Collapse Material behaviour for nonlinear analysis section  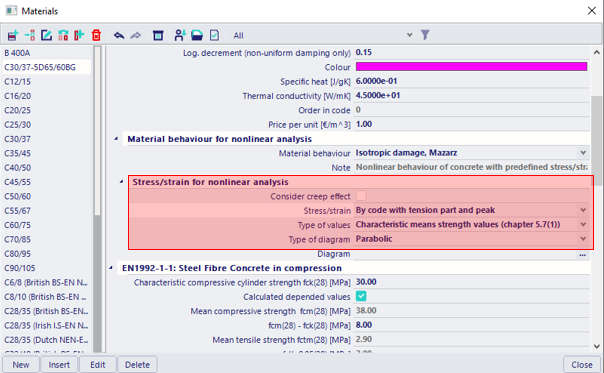pos(116,139)
